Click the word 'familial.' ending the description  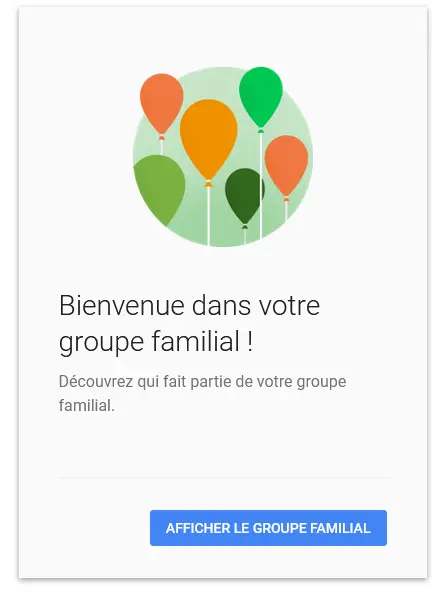click(86, 405)
